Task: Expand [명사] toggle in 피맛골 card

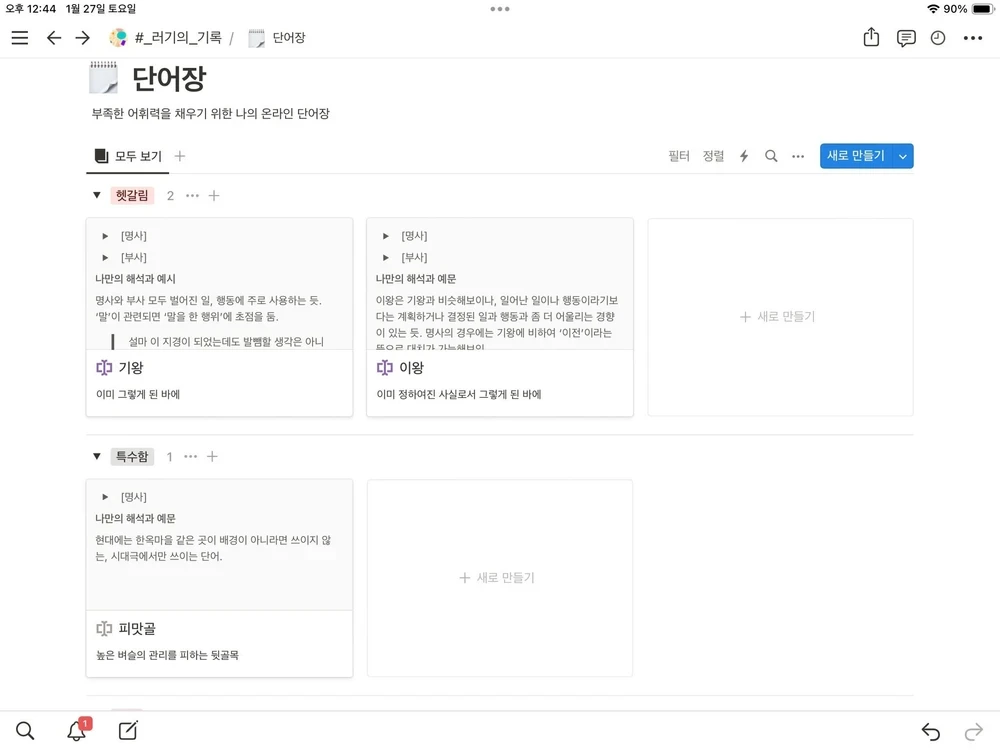Action: coord(105,497)
